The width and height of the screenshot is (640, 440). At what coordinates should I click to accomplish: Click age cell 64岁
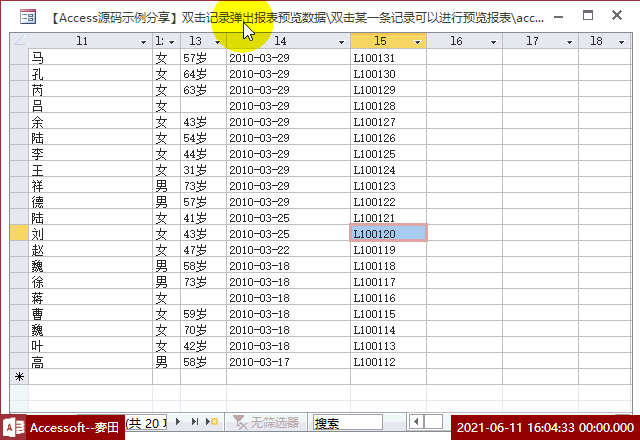pos(203,74)
